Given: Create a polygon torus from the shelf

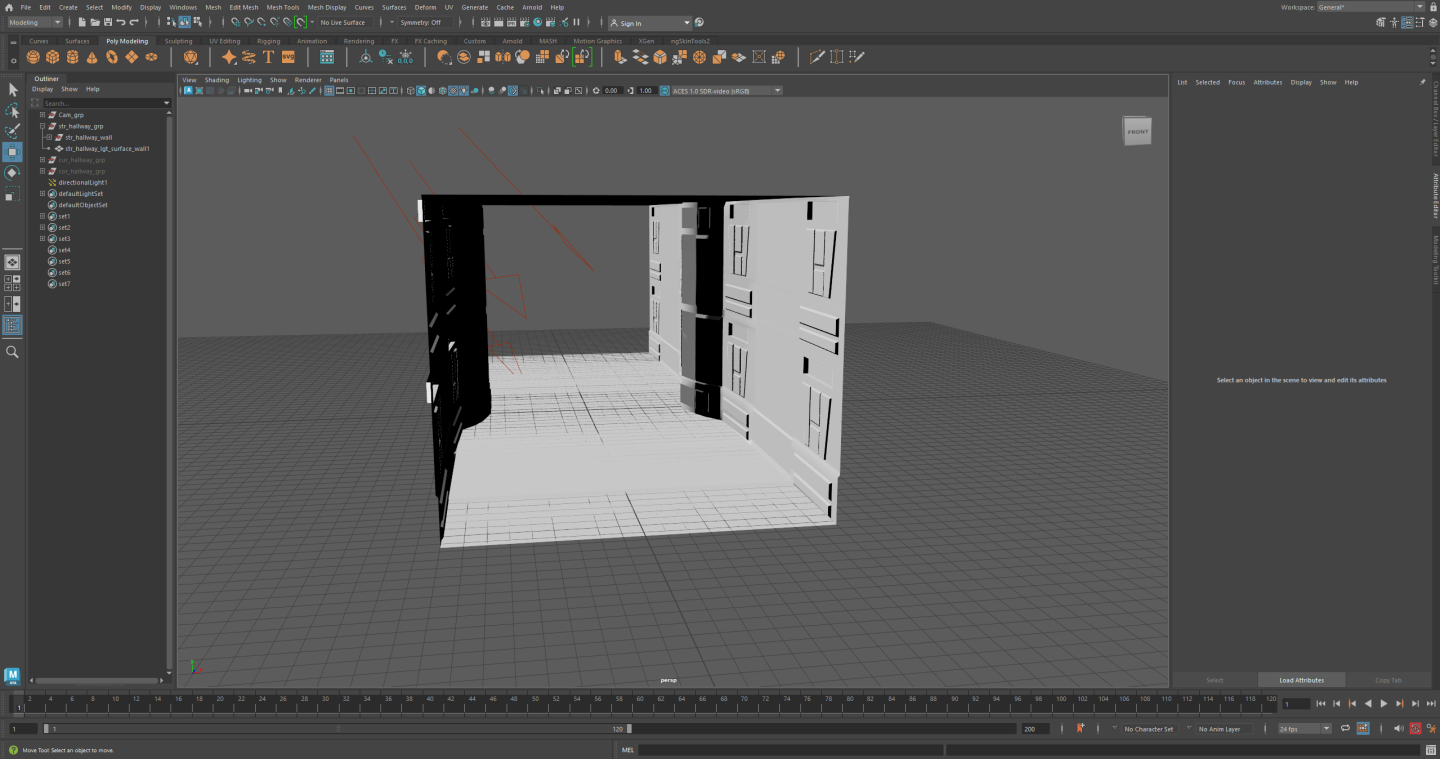Looking at the screenshot, I should point(112,57).
